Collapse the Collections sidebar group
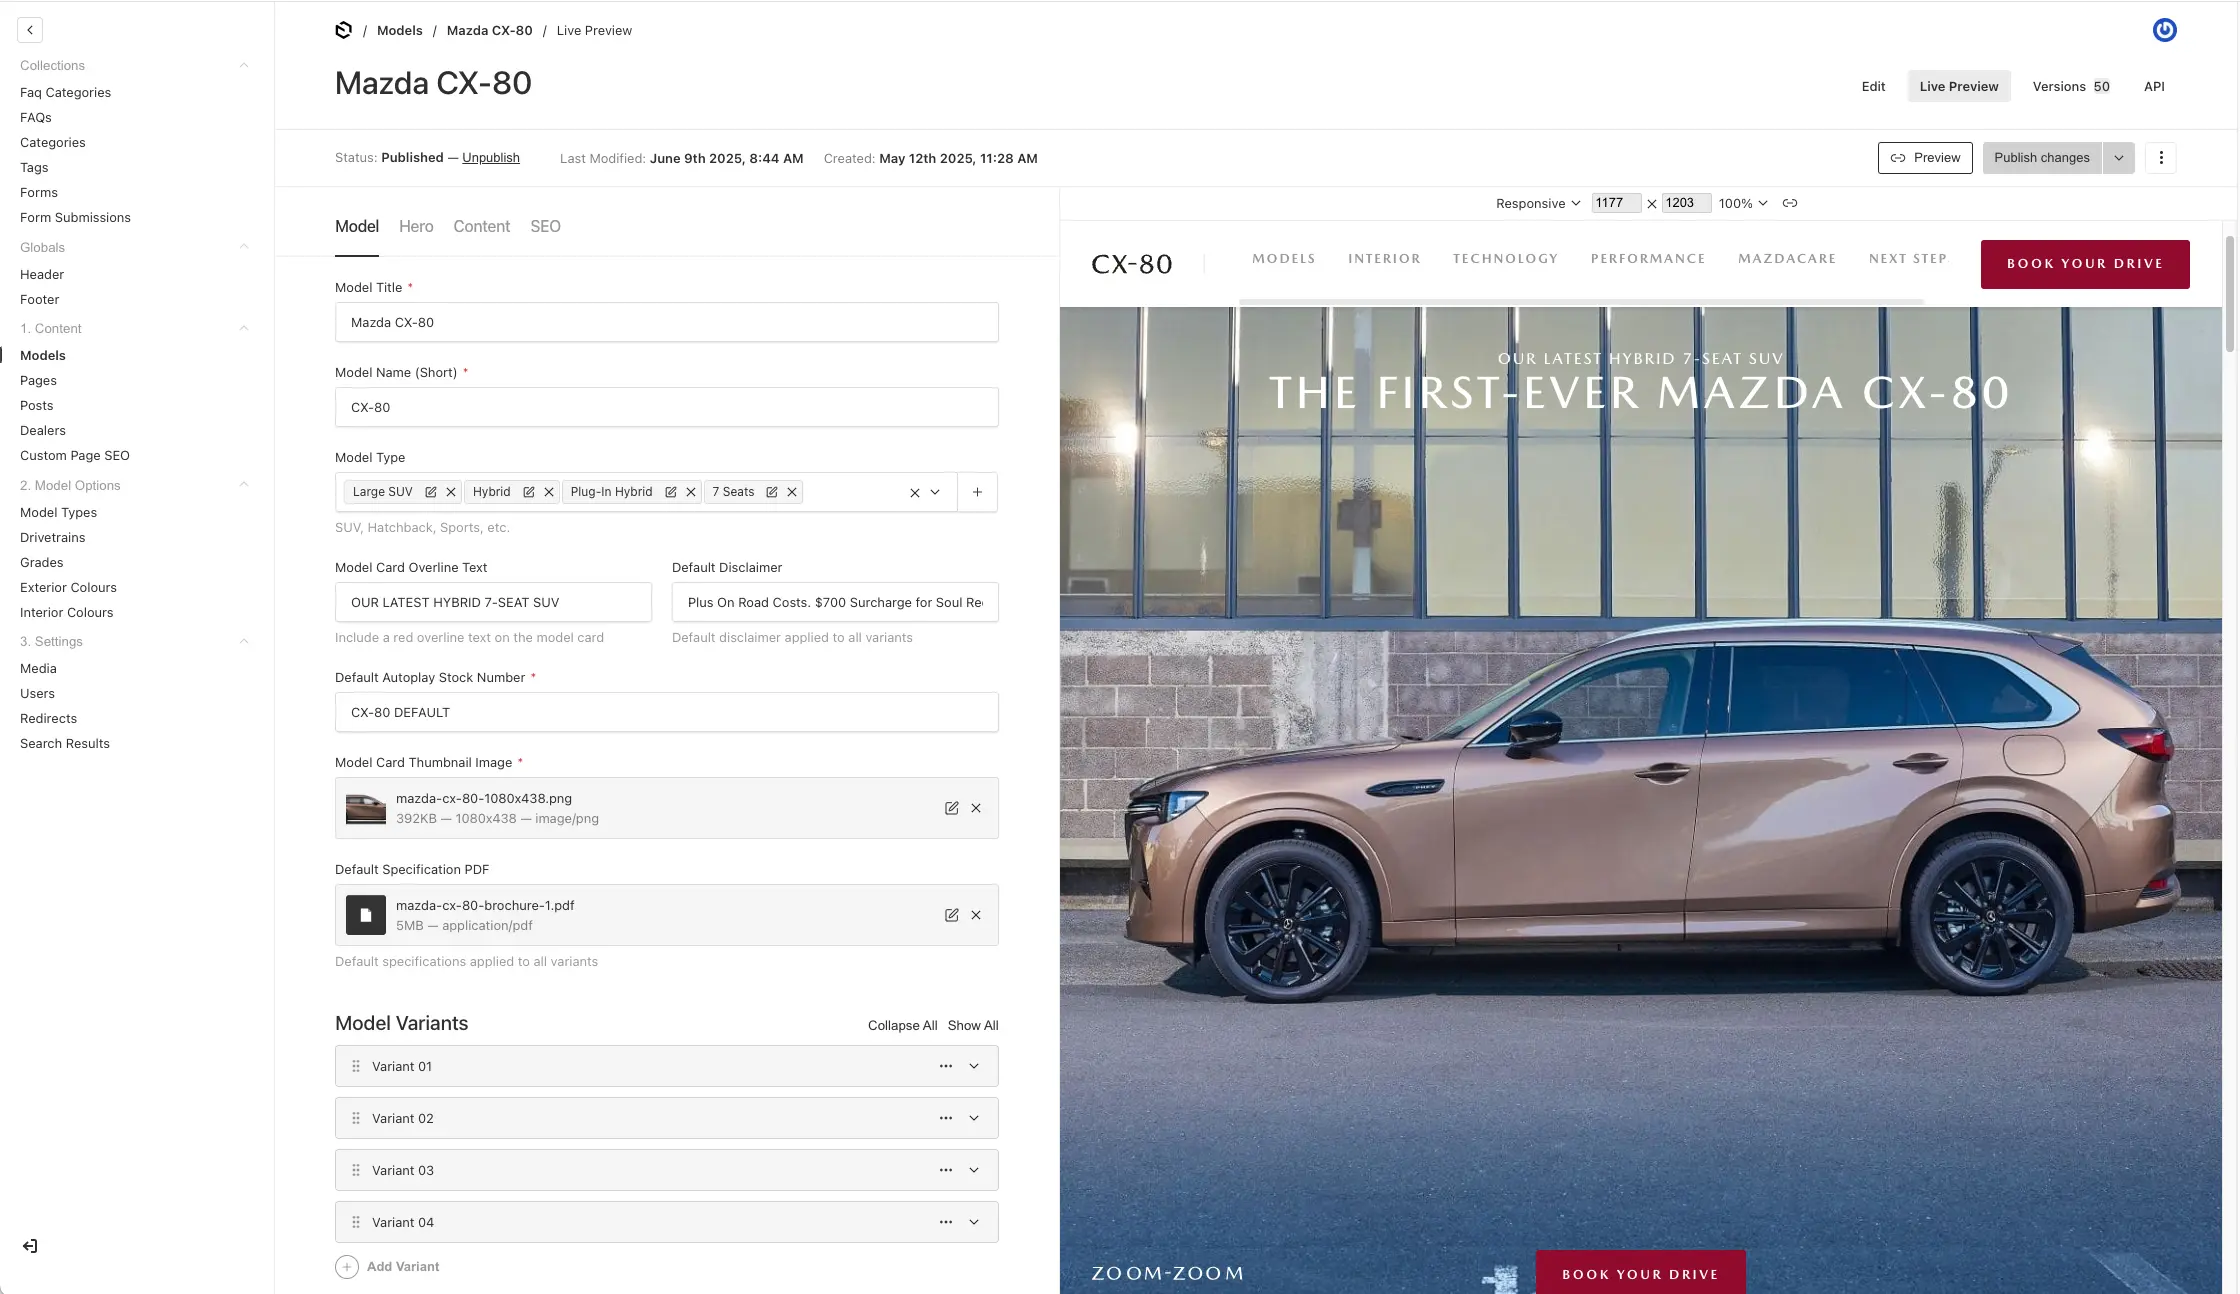The image size is (2240, 1294). [x=244, y=65]
